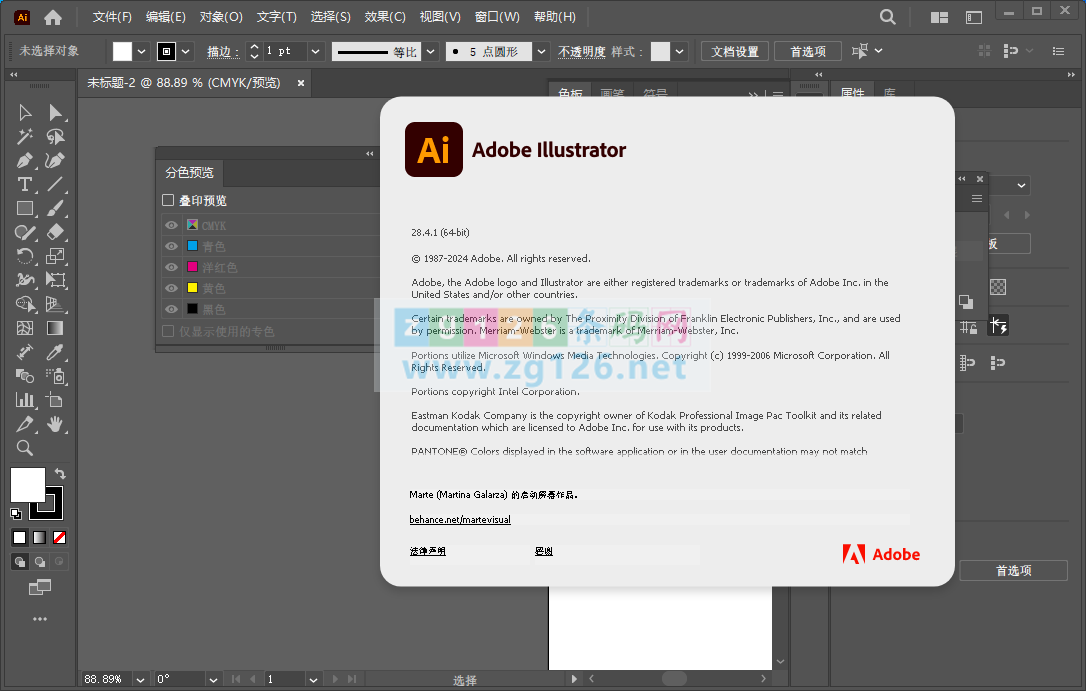Open 5 点圆形 brush dropdown
Viewport: 1086px width, 691px height.
pyautogui.click(x=542, y=51)
